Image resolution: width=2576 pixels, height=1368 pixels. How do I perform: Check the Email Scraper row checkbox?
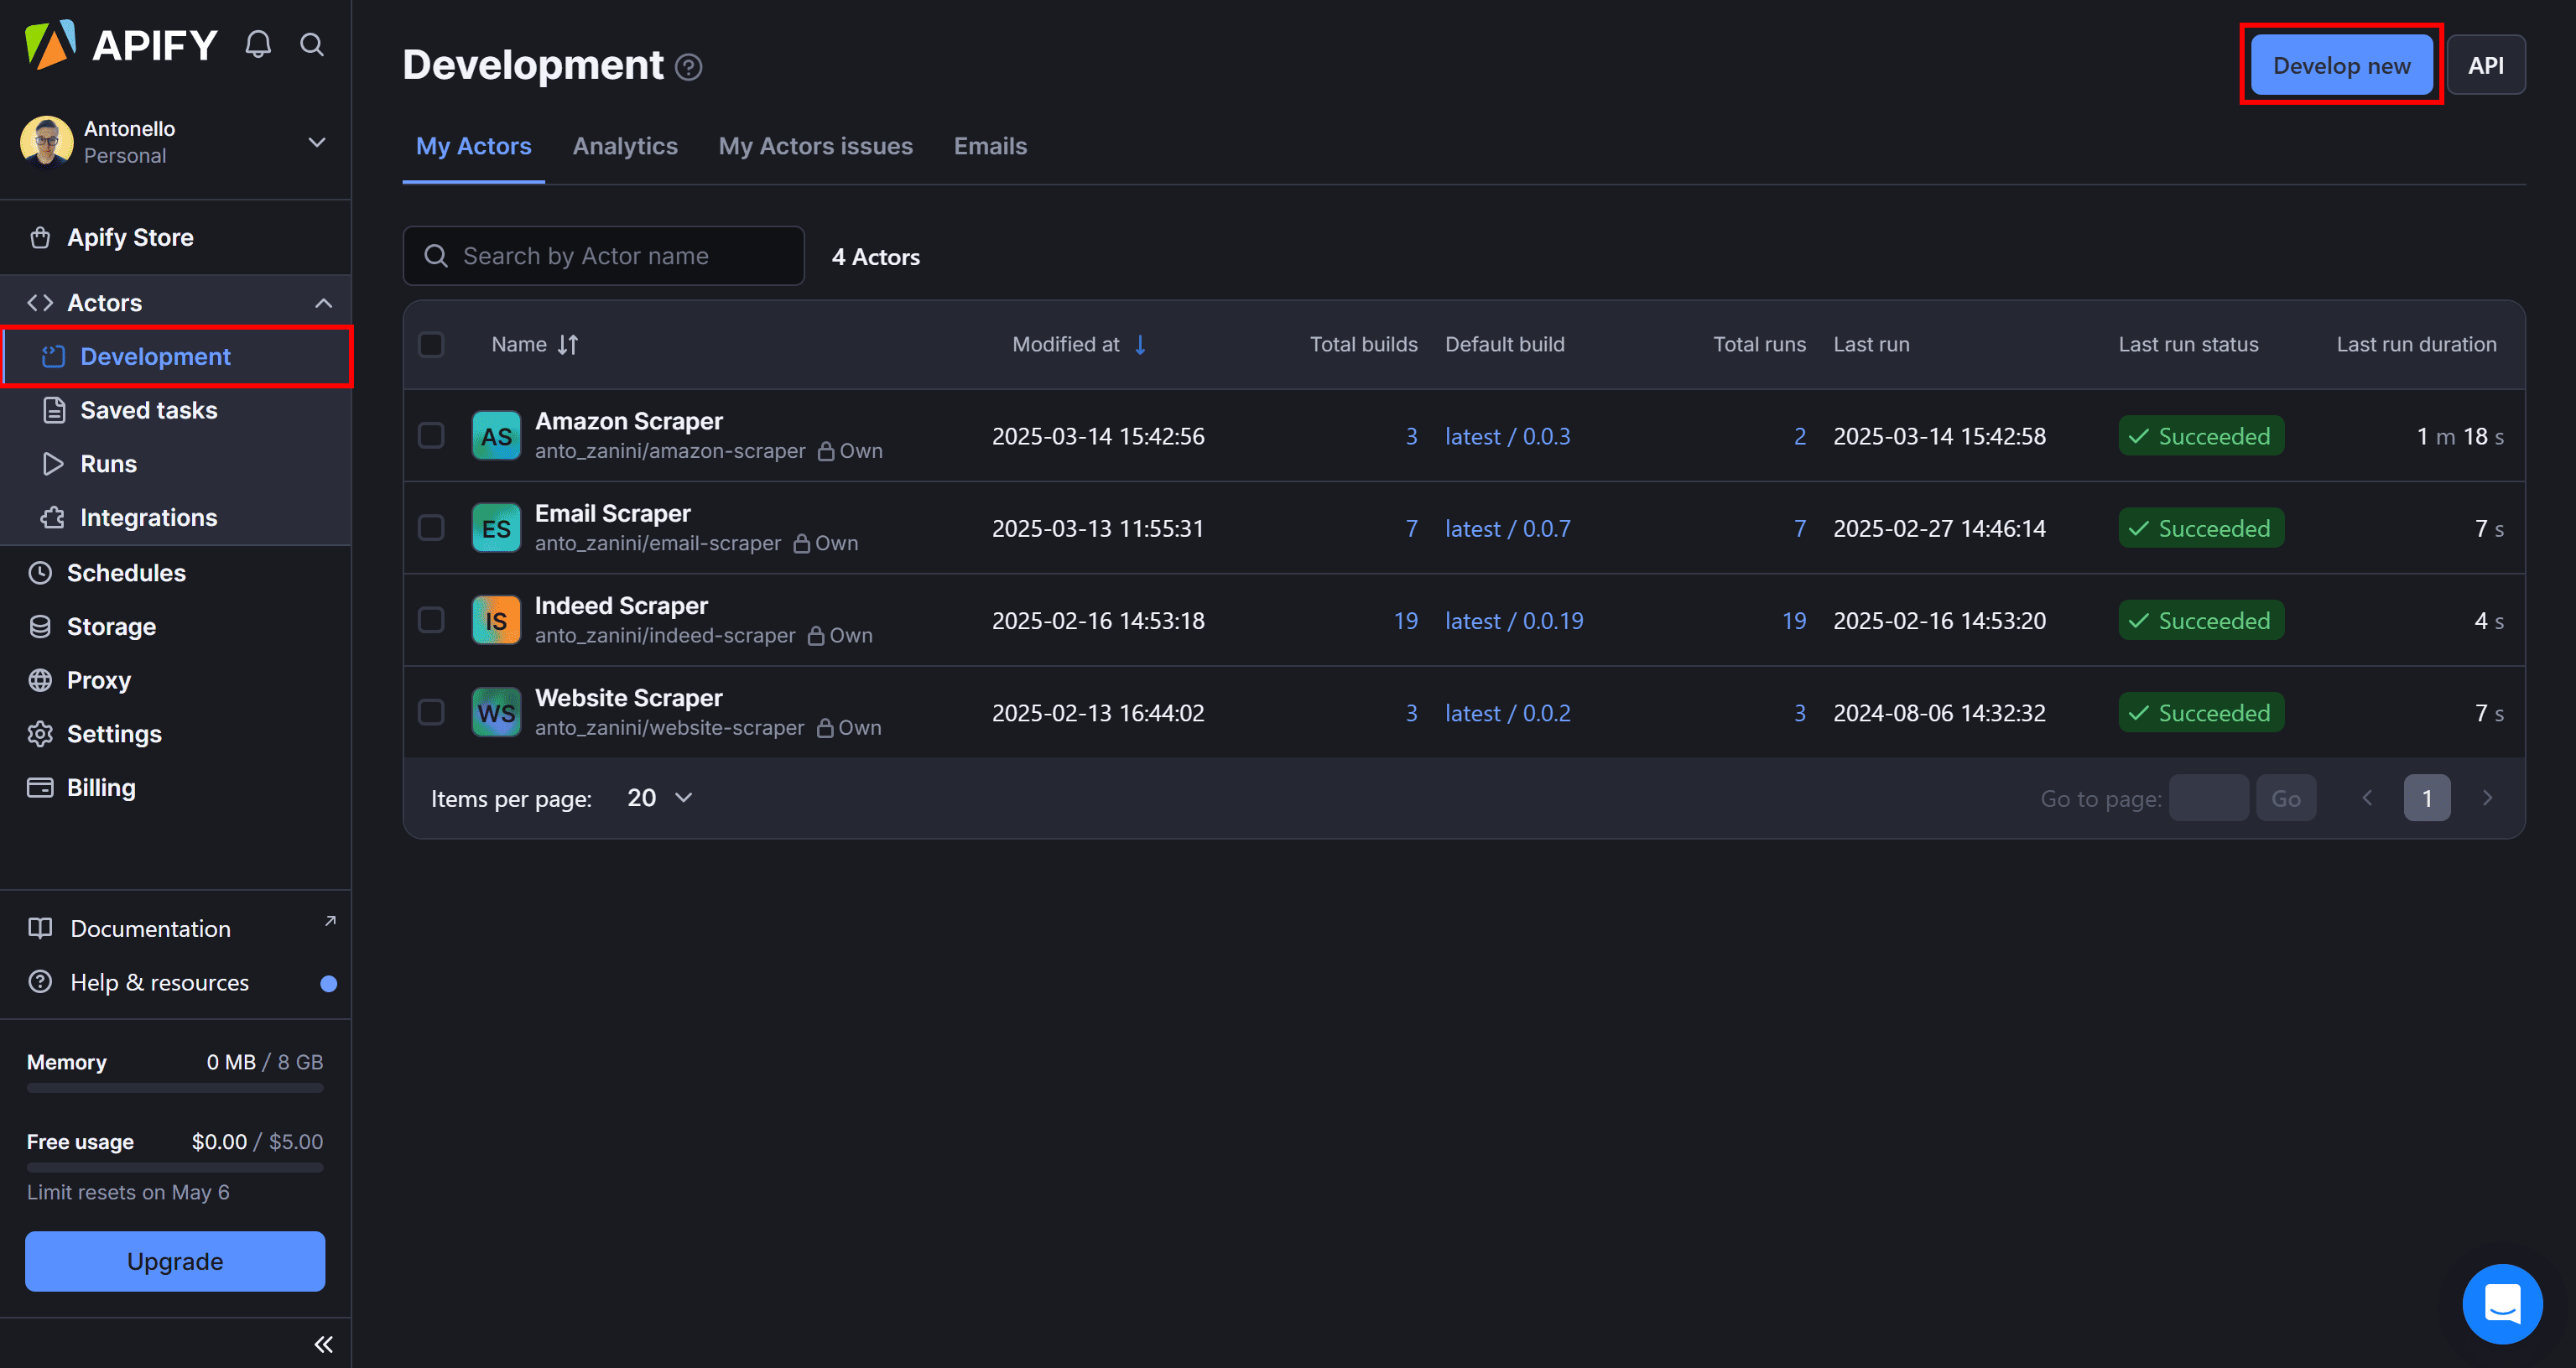[431, 528]
